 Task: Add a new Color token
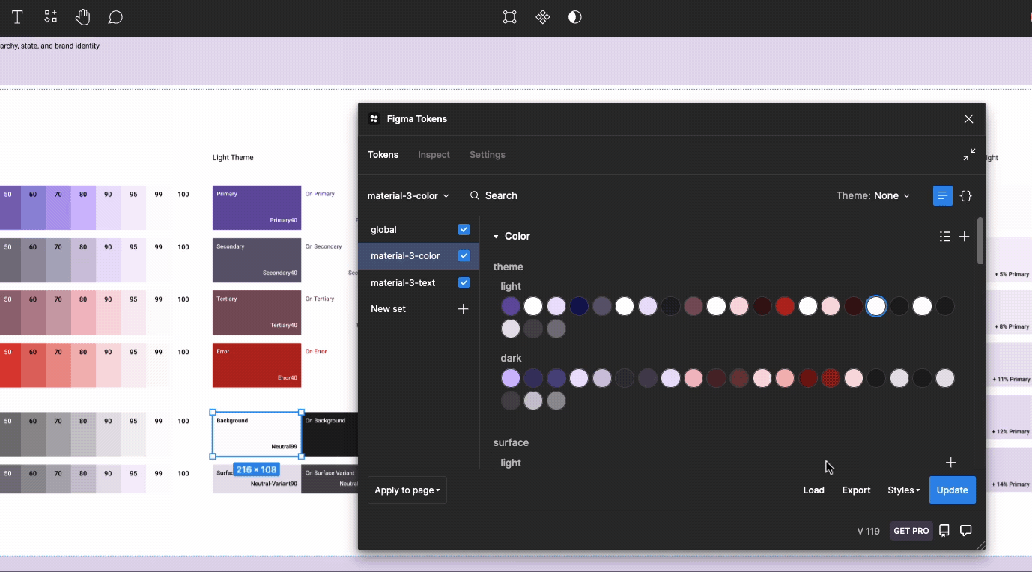tap(964, 236)
